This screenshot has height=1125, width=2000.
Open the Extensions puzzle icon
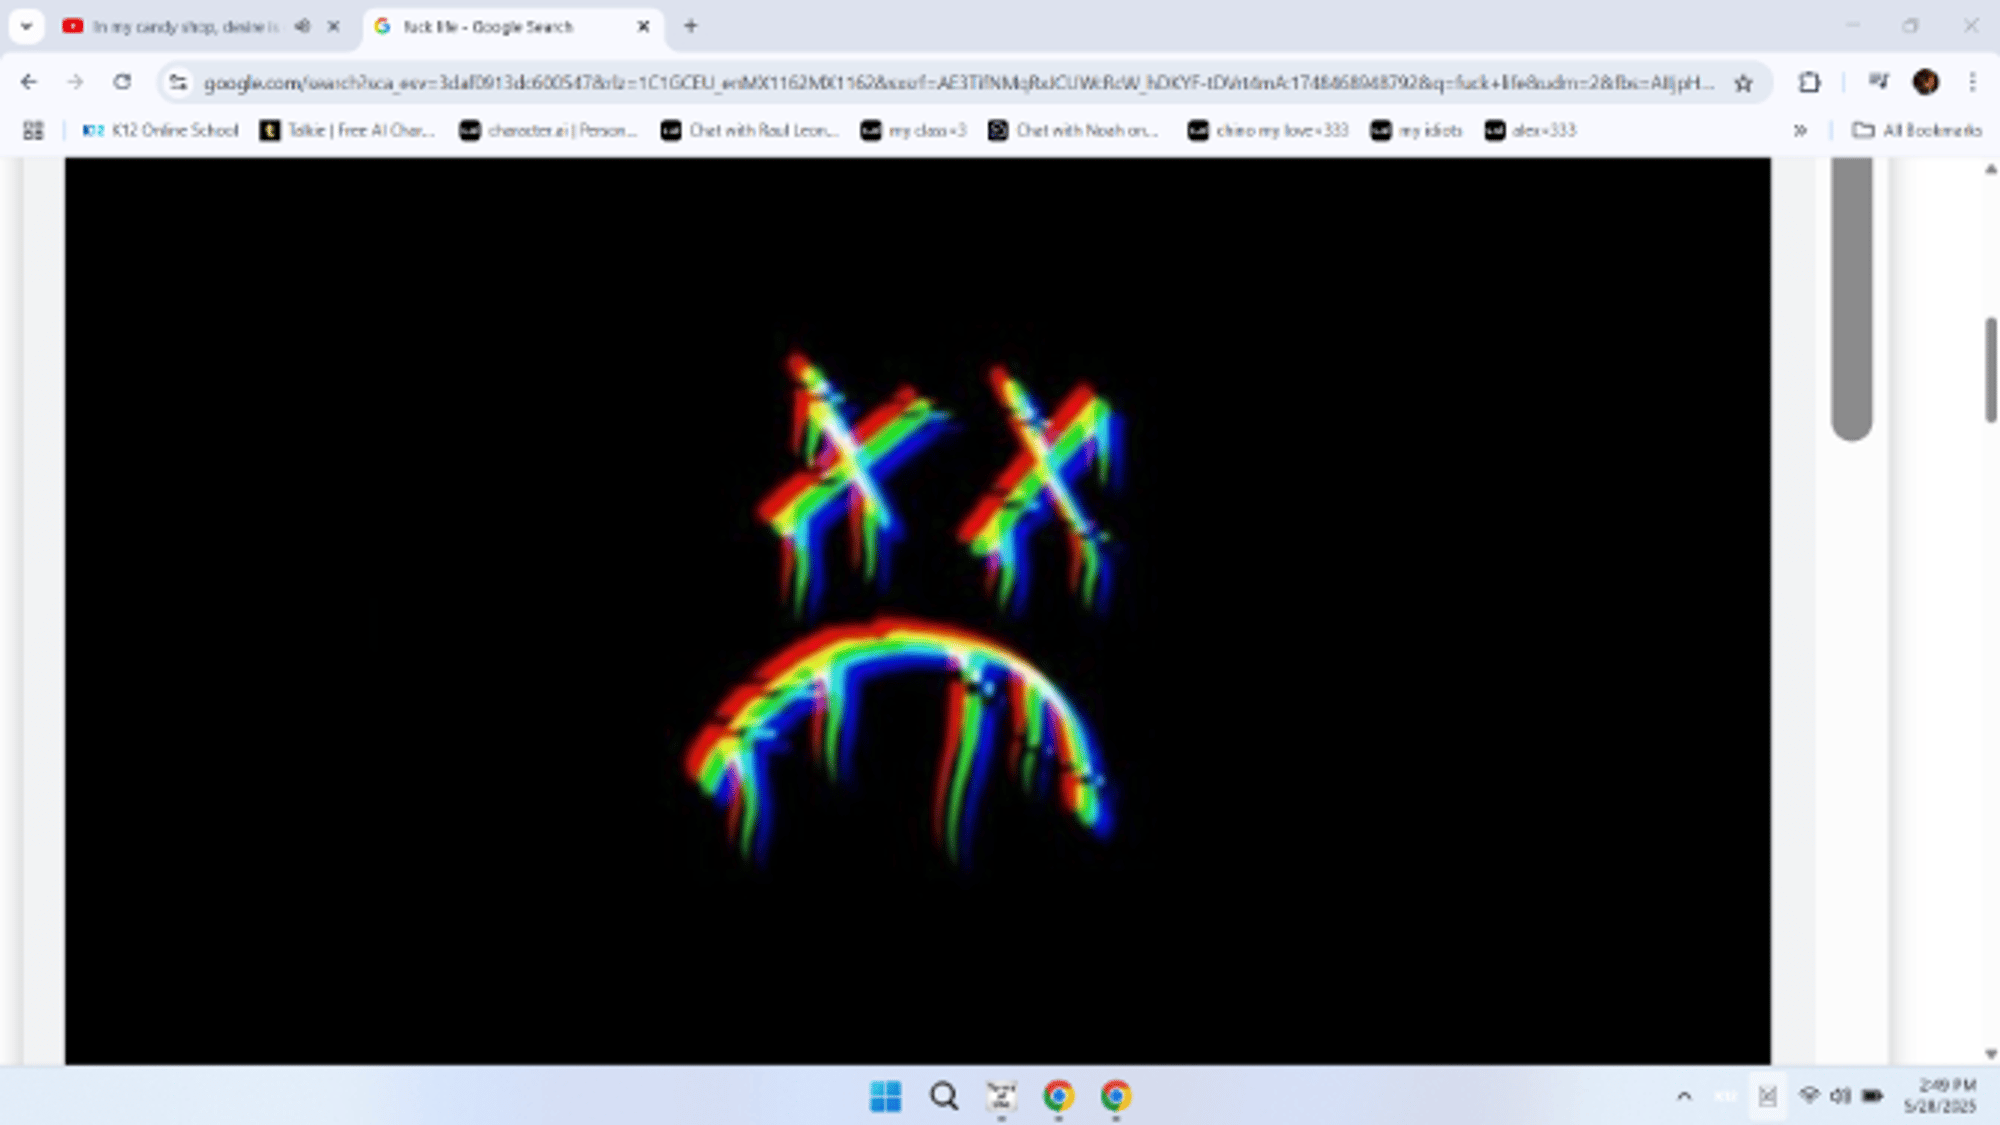coord(1809,82)
